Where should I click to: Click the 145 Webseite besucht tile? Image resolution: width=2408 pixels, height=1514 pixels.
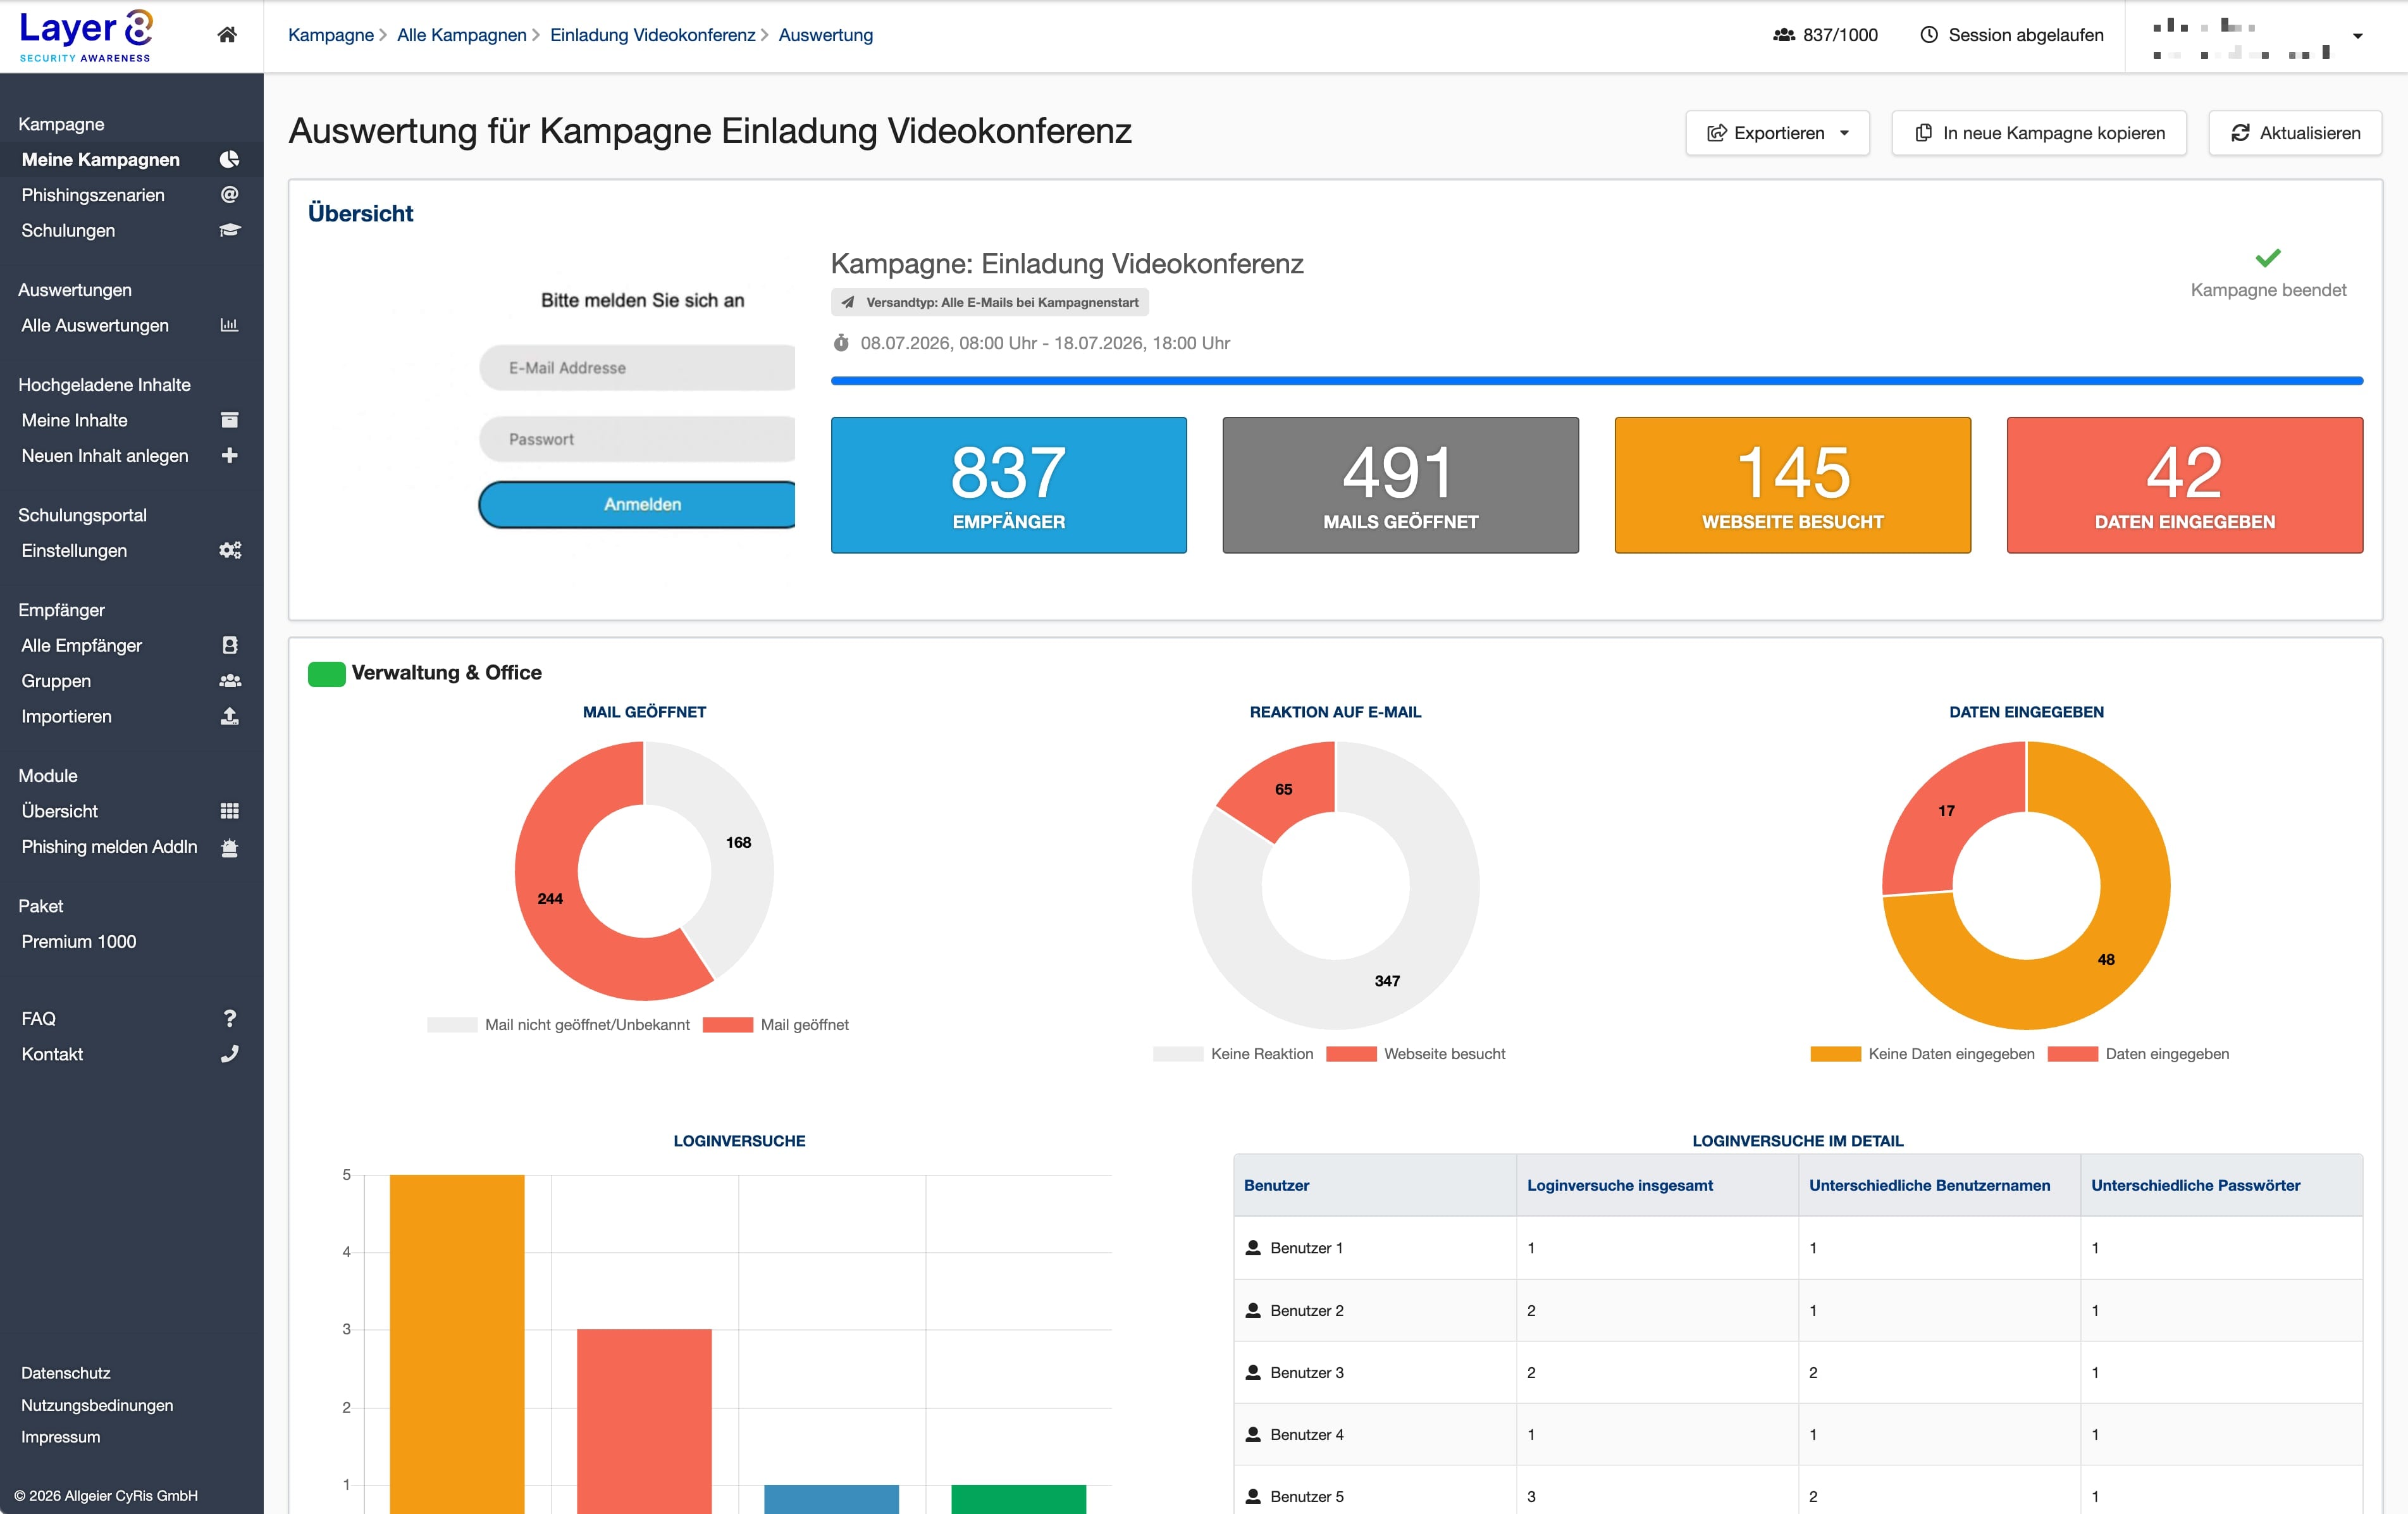tap(1793, 485)
